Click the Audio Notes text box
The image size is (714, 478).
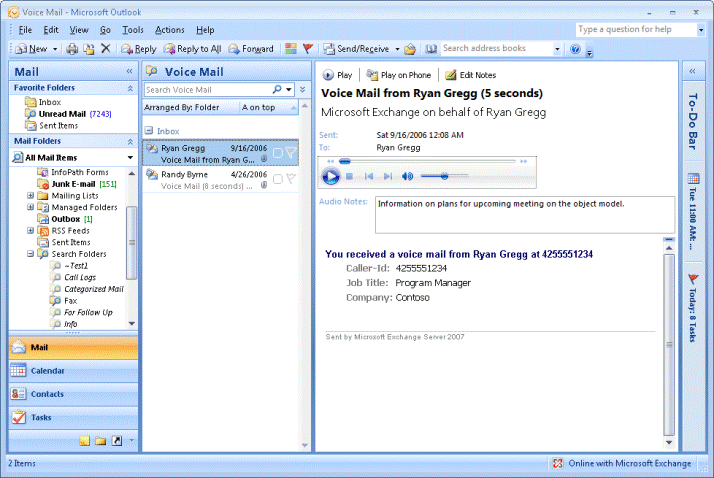pos(525,214)
